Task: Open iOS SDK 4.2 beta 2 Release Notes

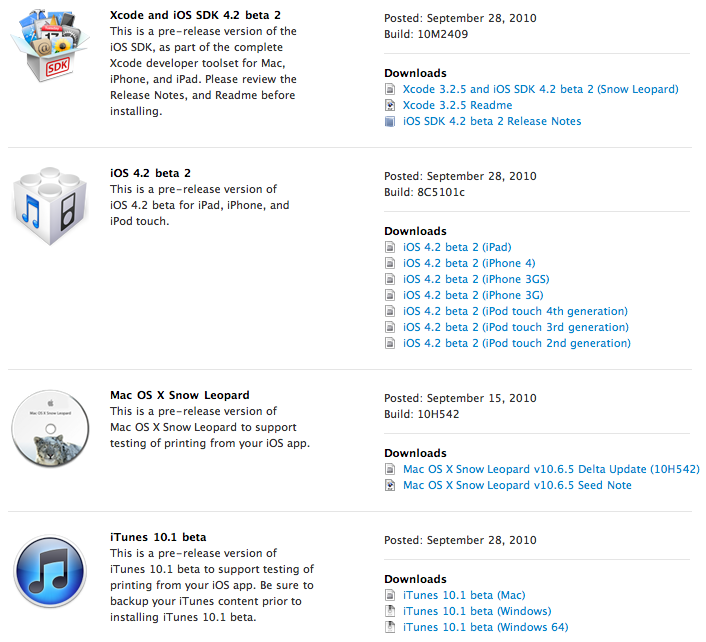Action: point(492,122)
